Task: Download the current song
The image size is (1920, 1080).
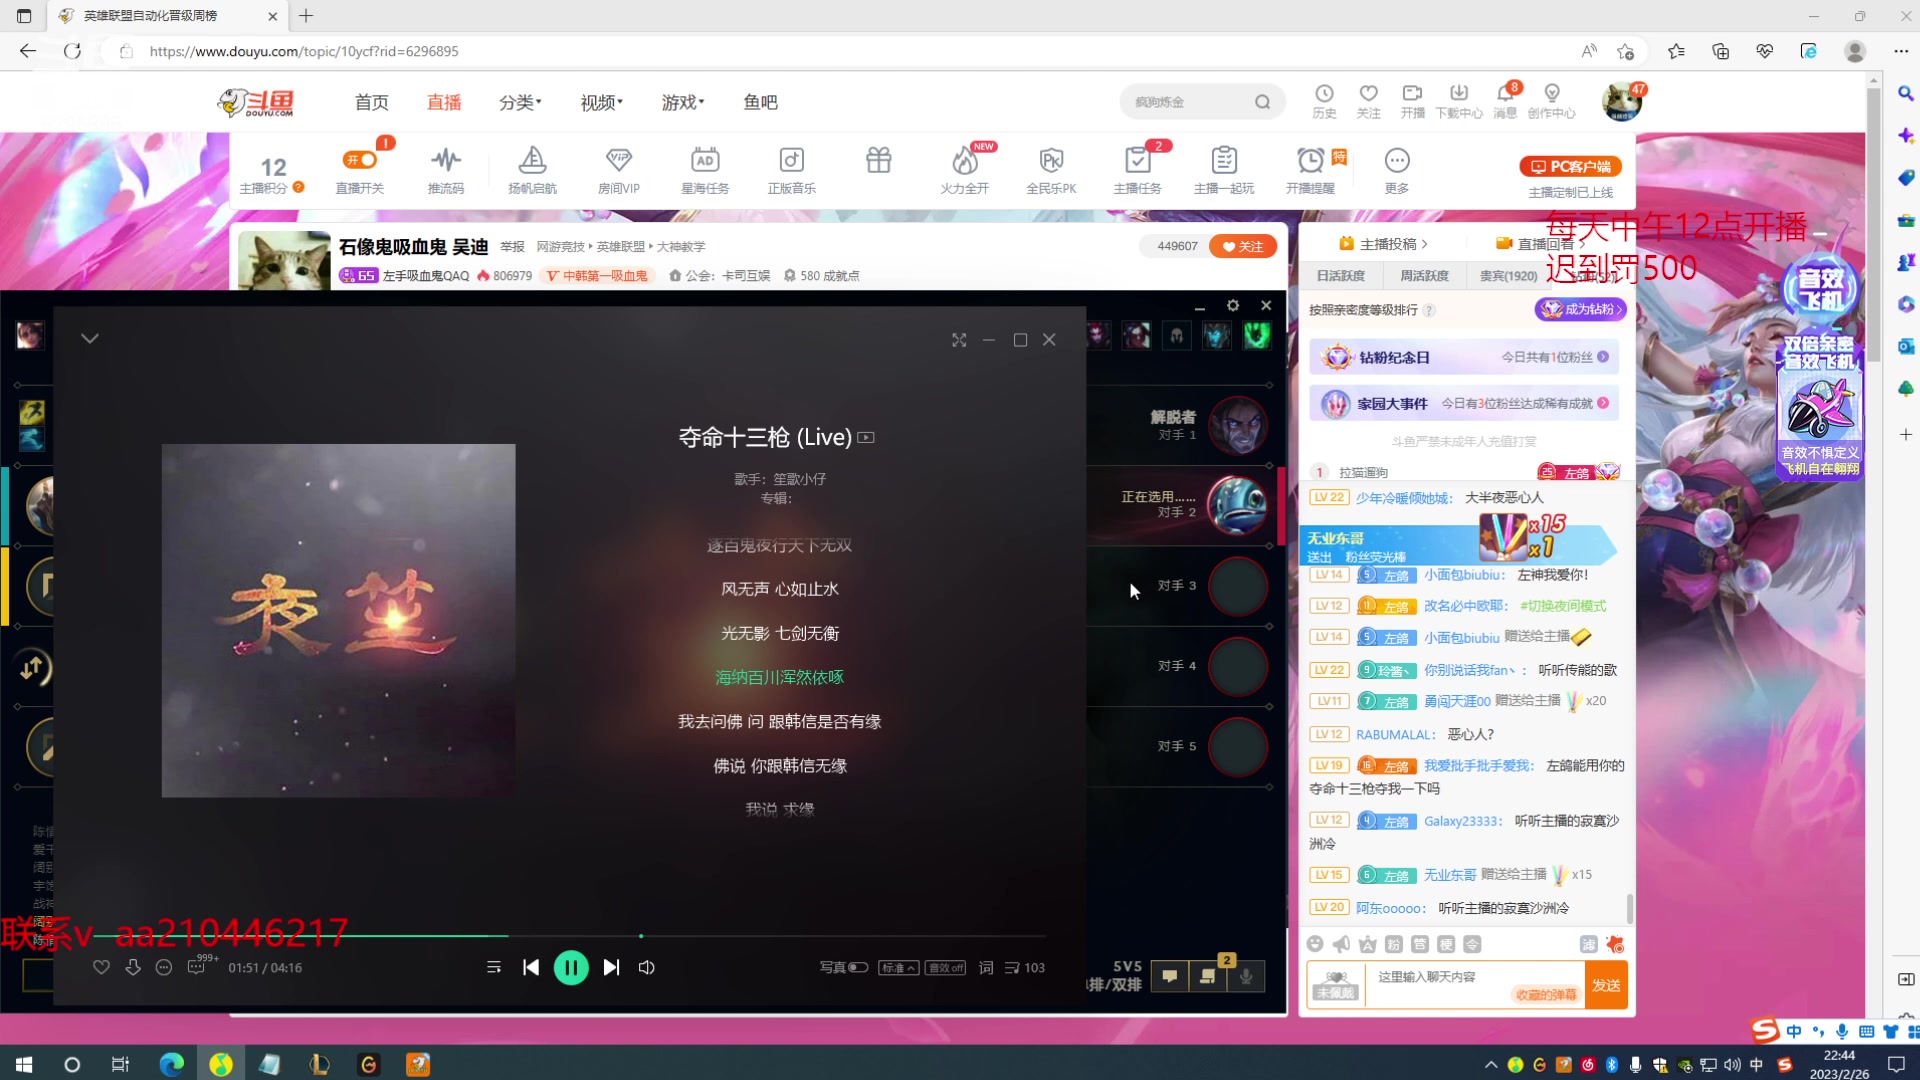Action: pos(133,967)
